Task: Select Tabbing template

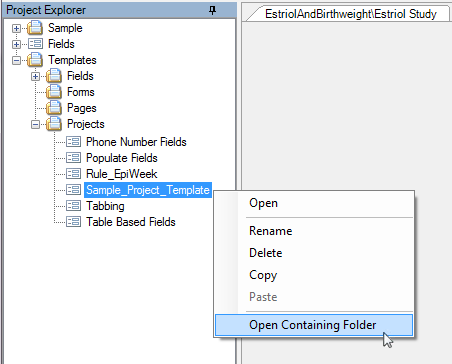Action: (105, 206)
